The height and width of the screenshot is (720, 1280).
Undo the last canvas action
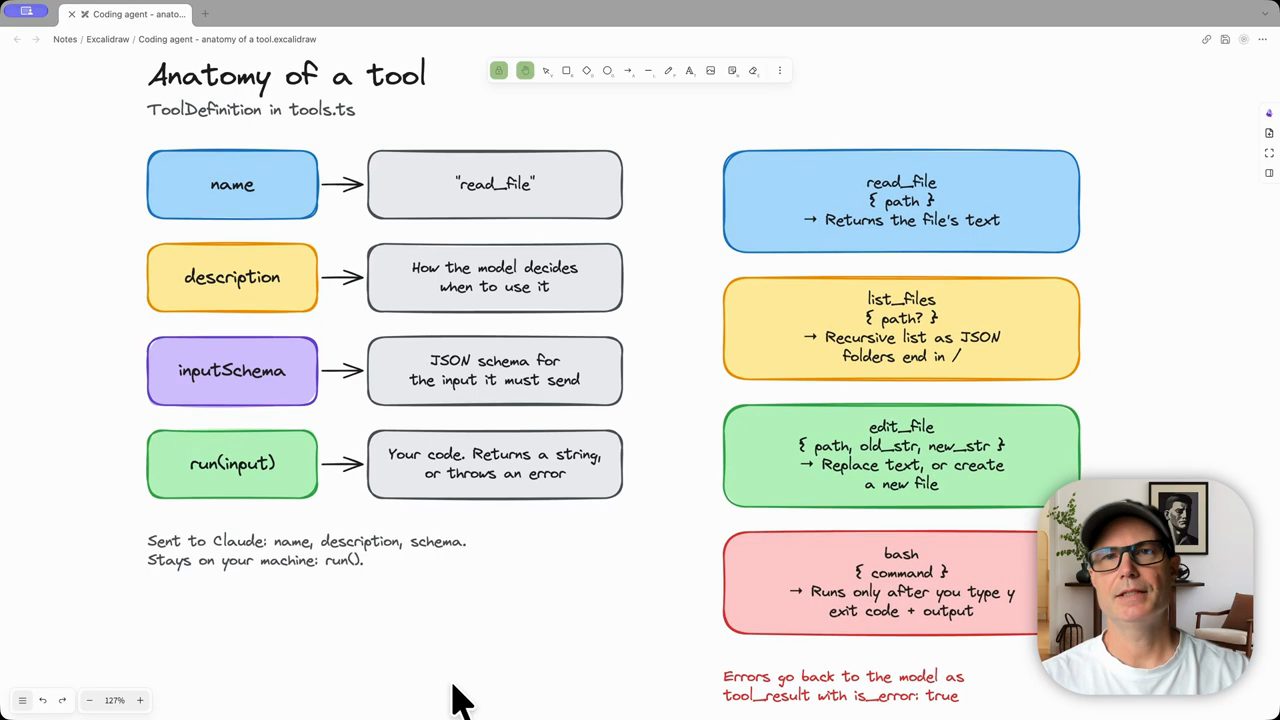pos(43,700)
